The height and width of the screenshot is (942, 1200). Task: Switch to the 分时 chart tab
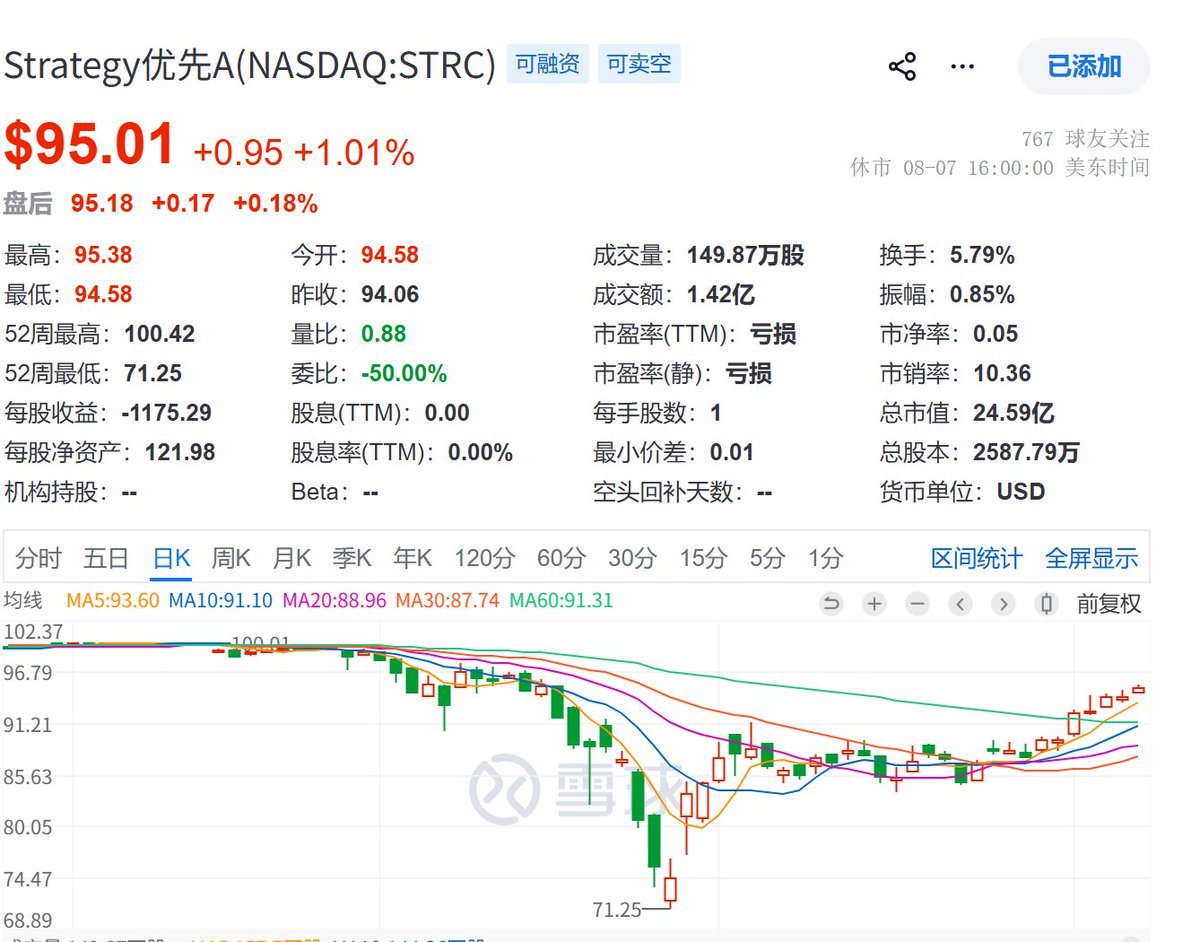pyautogui.click(x=38, y=558)
